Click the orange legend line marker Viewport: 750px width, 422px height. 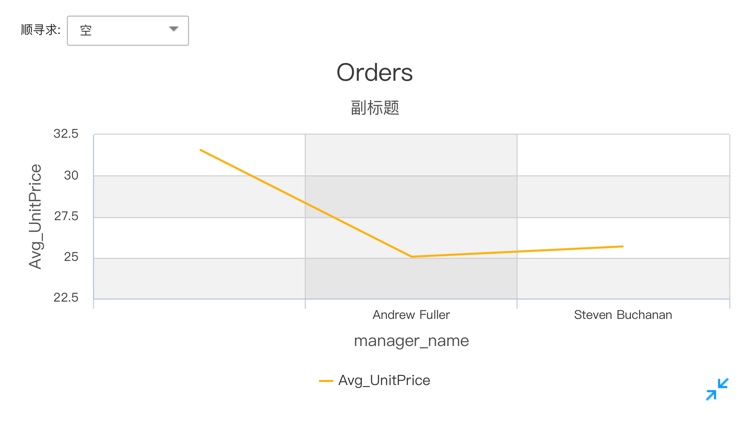click(326, 380)
